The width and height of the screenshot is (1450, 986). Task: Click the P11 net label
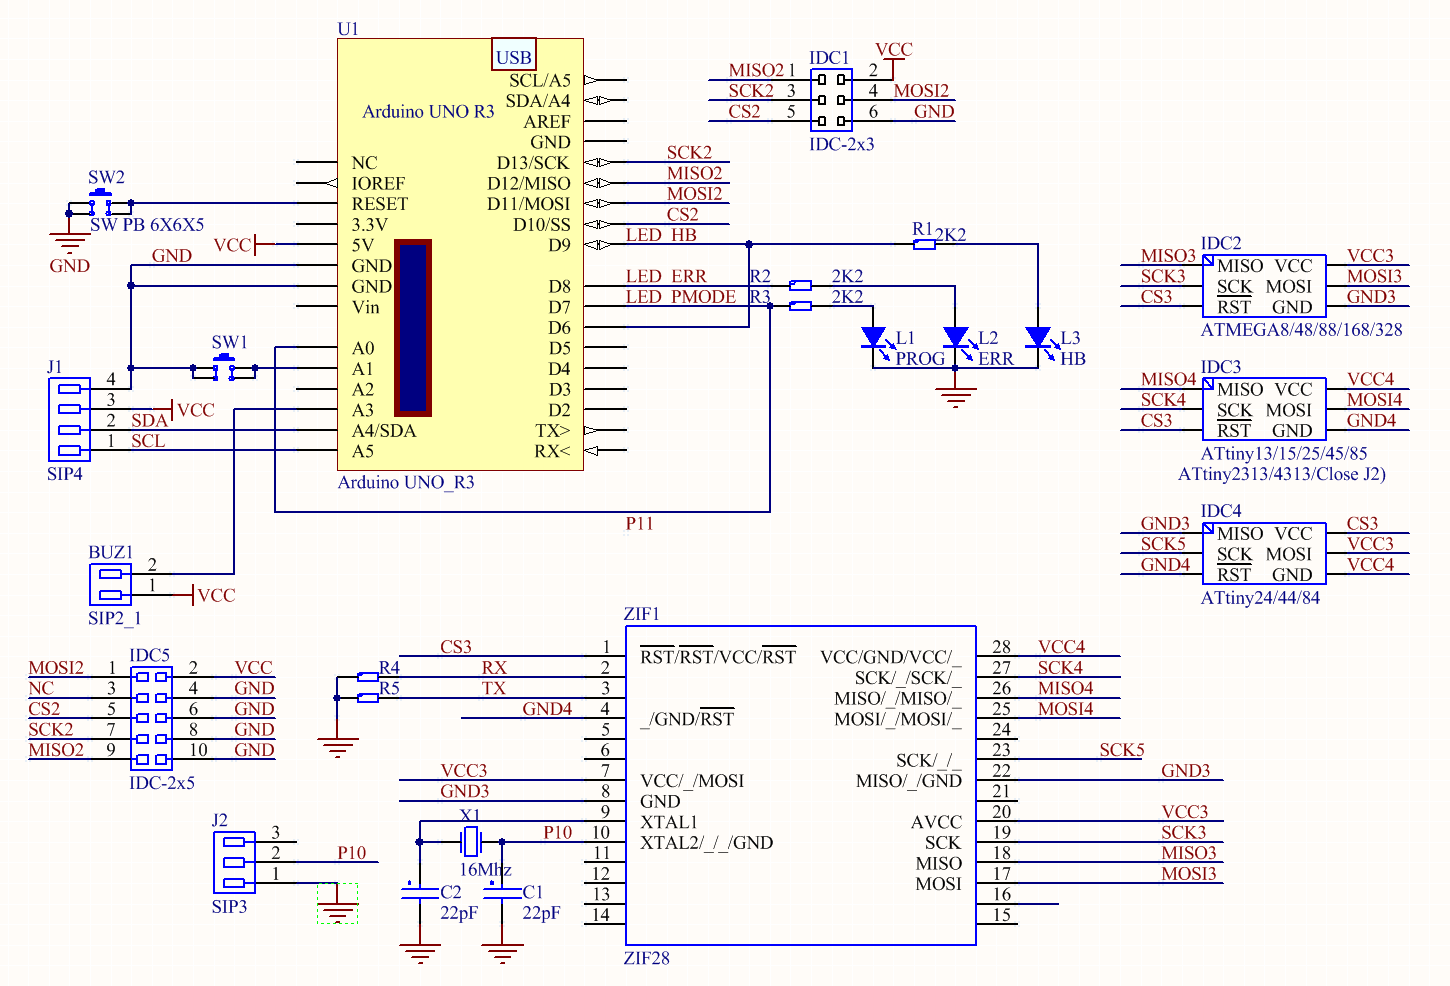point(639,523)
